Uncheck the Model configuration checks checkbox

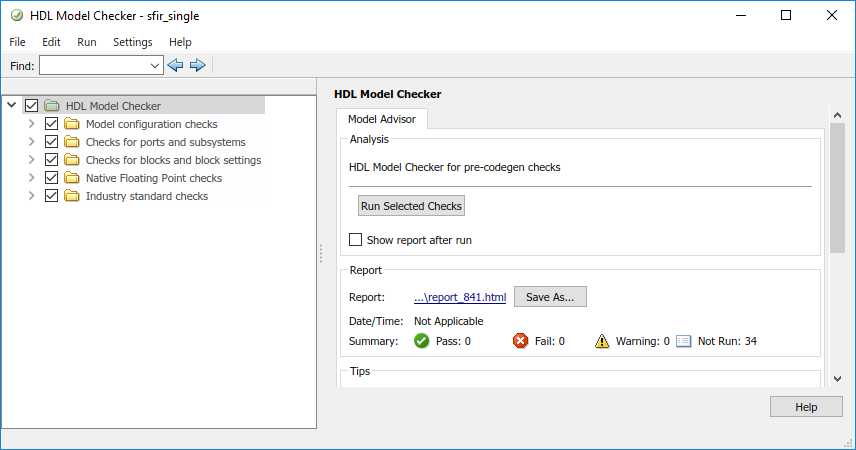pos(52,124)
